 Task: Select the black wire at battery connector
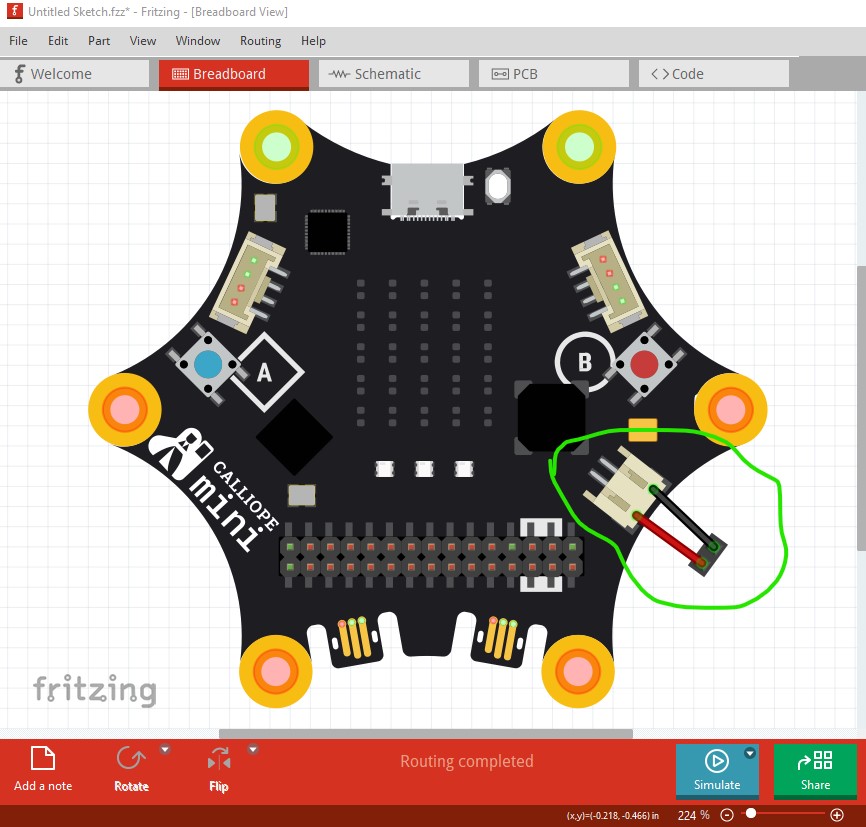coord(684,518)
